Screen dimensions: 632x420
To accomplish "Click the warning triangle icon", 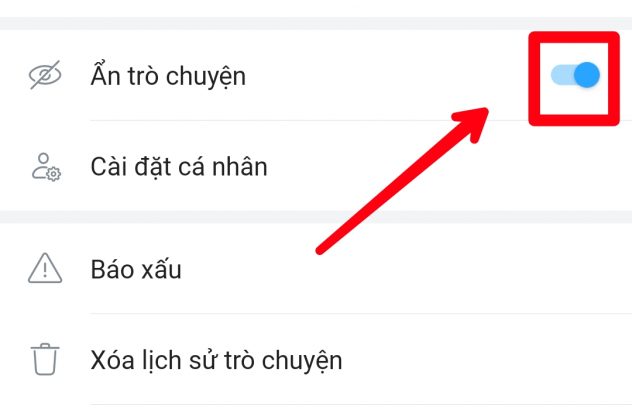I will (45, 268).
